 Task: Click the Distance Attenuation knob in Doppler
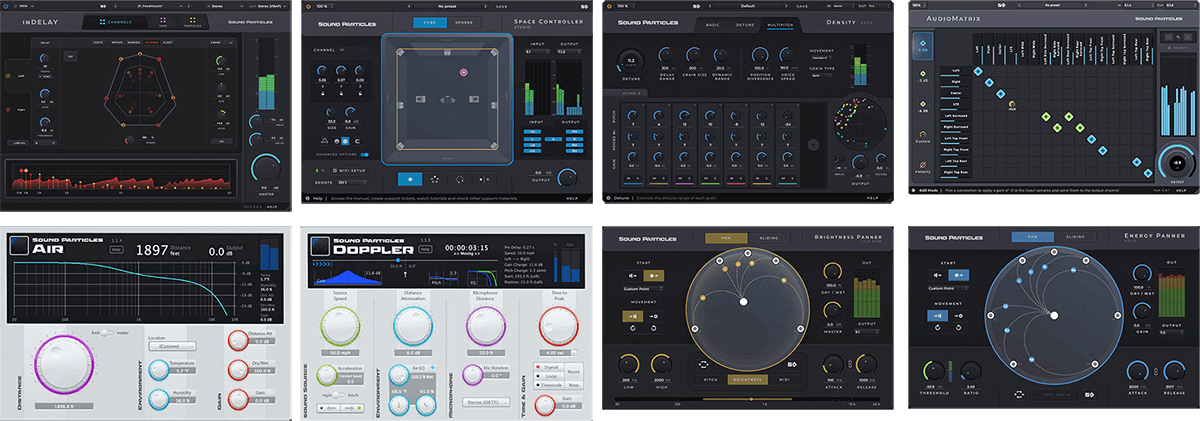(x=413, y=325)
